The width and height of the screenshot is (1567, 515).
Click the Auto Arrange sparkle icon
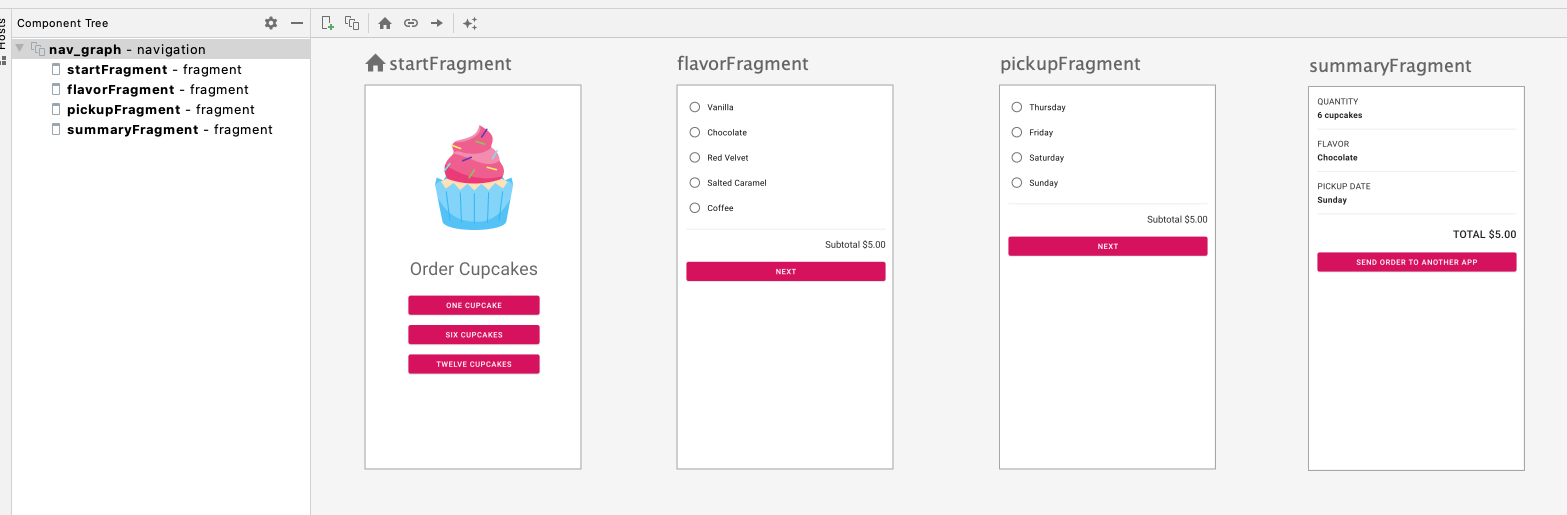point(470,23)
